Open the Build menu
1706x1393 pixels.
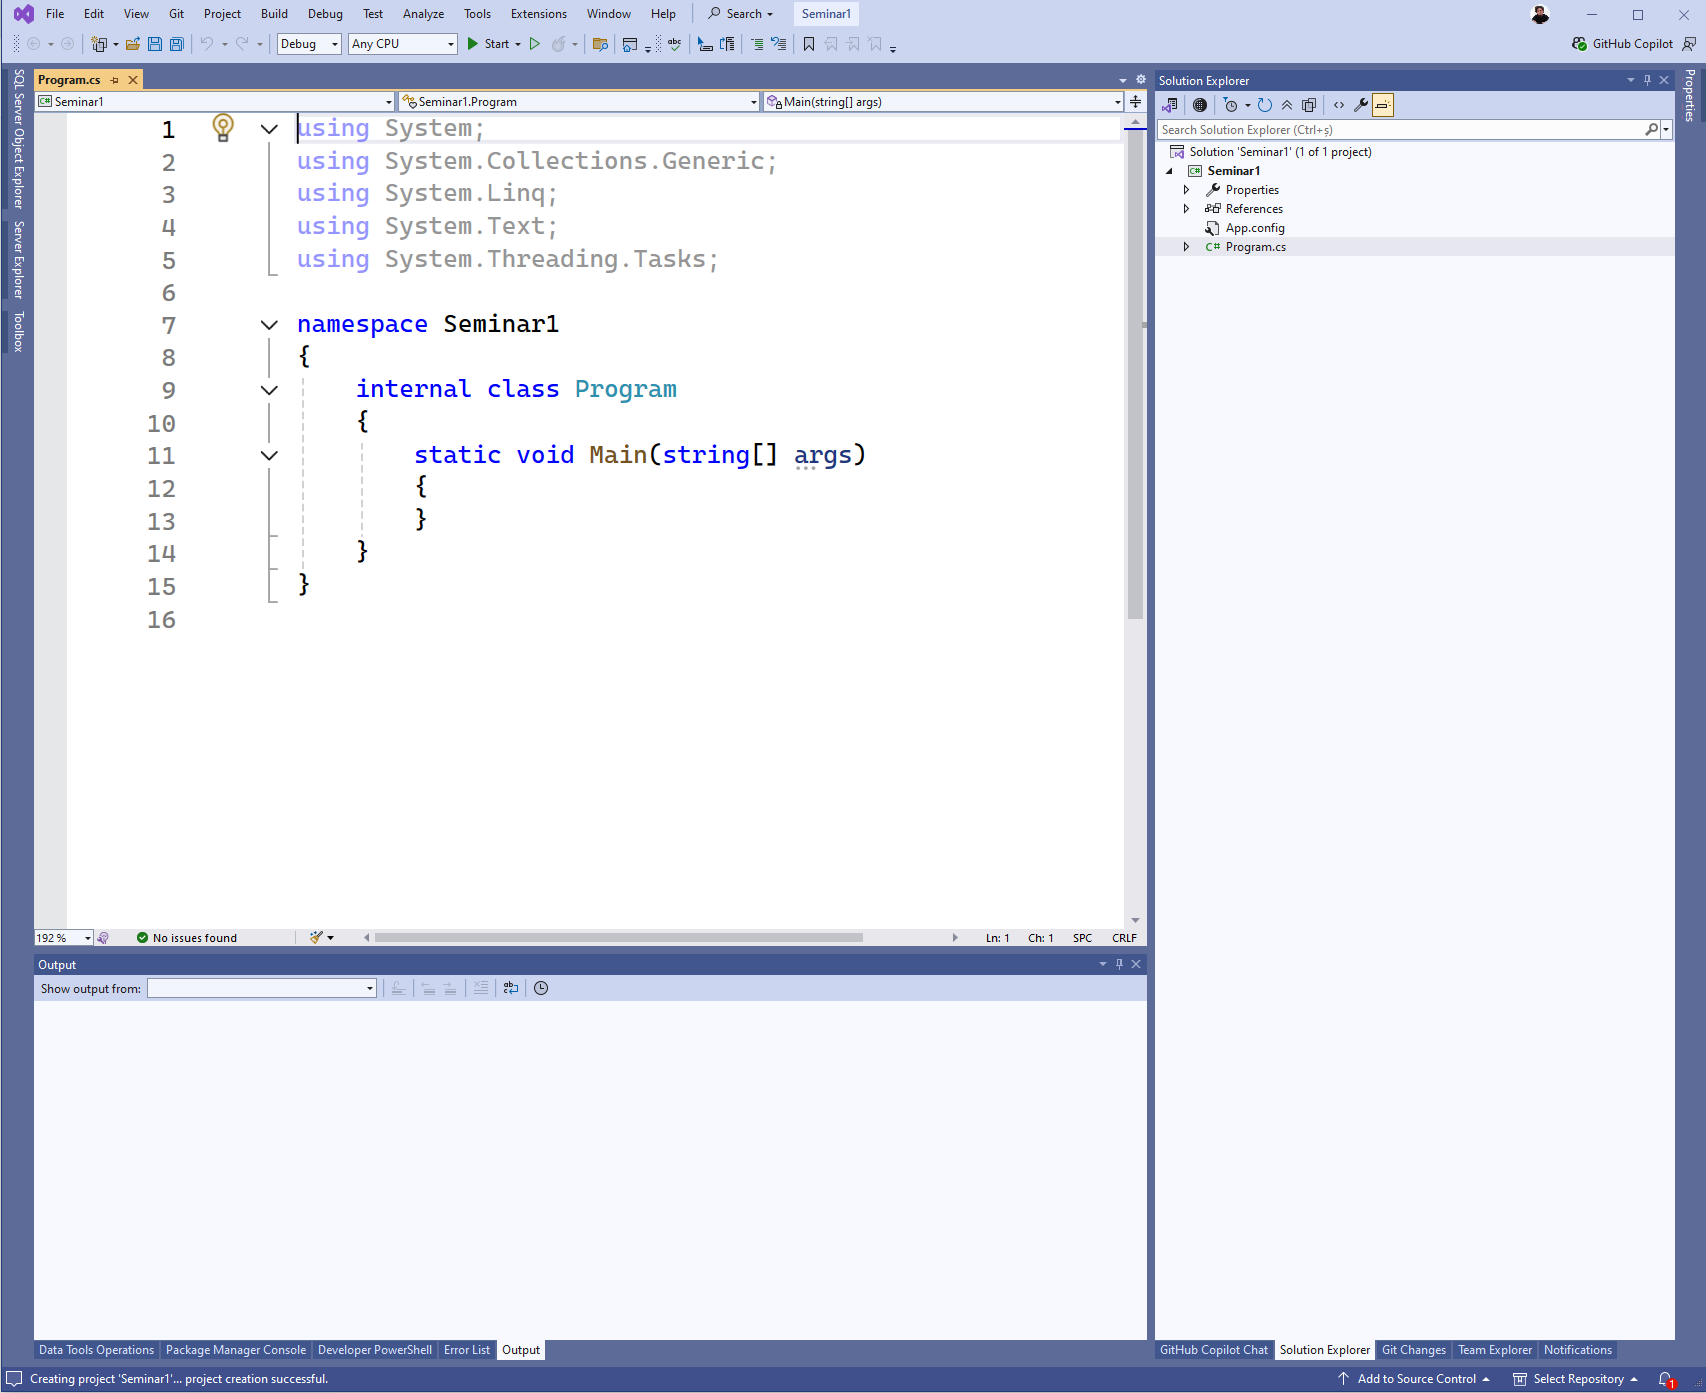tap(274, 14)
